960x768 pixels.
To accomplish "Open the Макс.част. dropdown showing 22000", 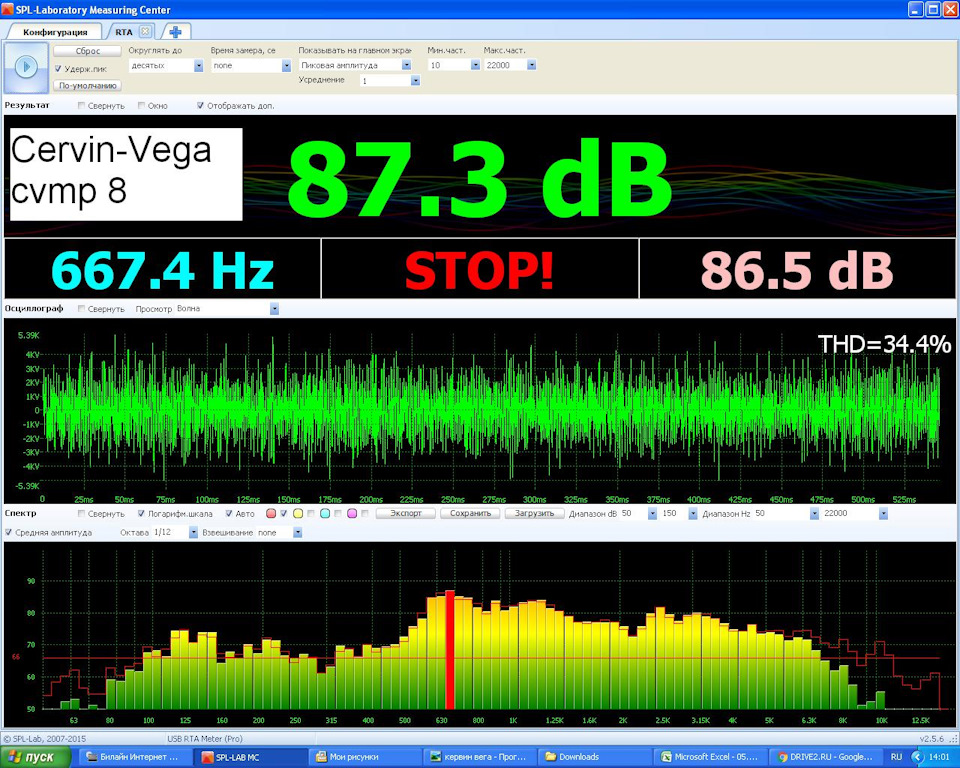I will tap(531, 65).
